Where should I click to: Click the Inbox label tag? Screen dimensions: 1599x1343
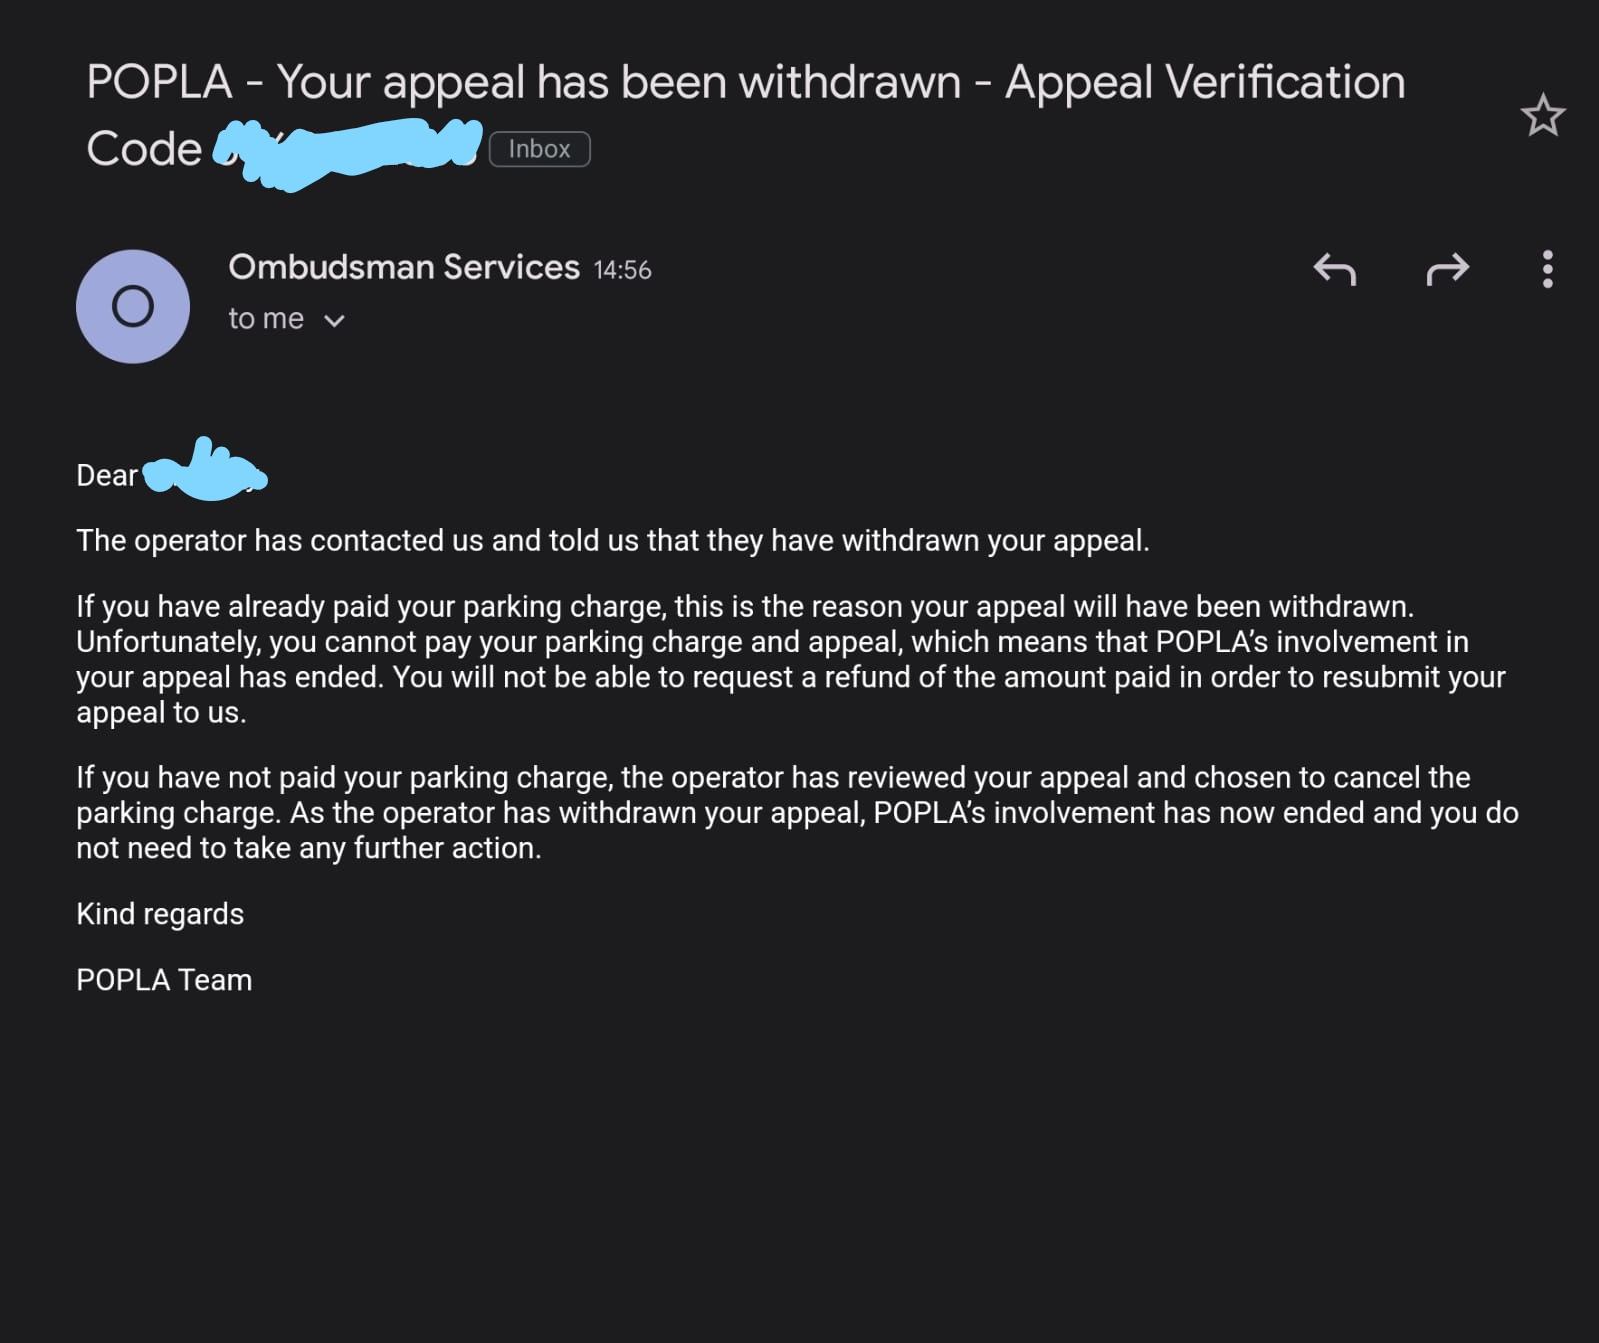(x=539, y=149)
